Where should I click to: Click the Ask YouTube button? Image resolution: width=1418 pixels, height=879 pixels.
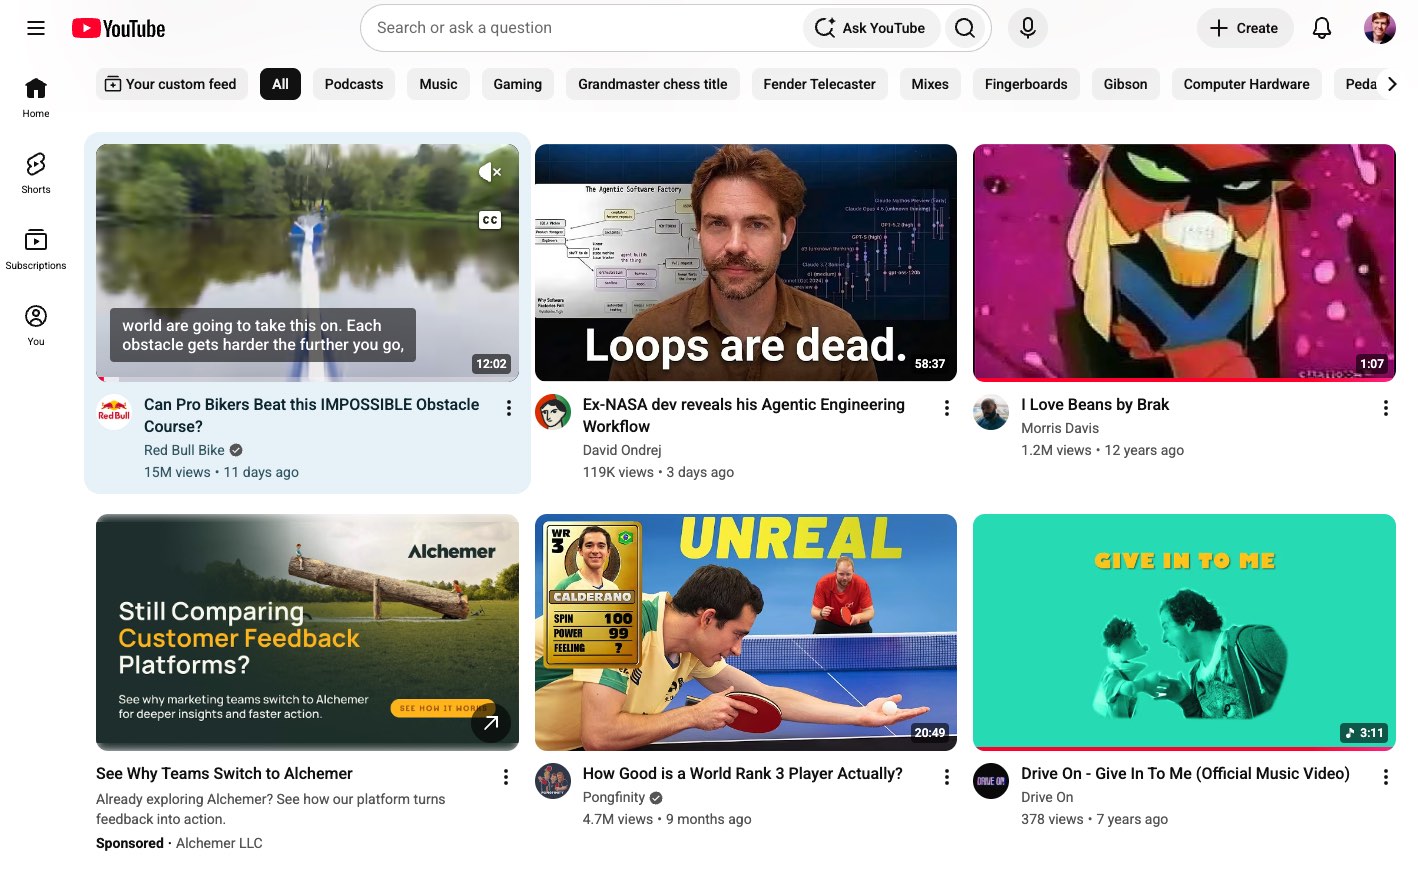(x=871, y=28)
